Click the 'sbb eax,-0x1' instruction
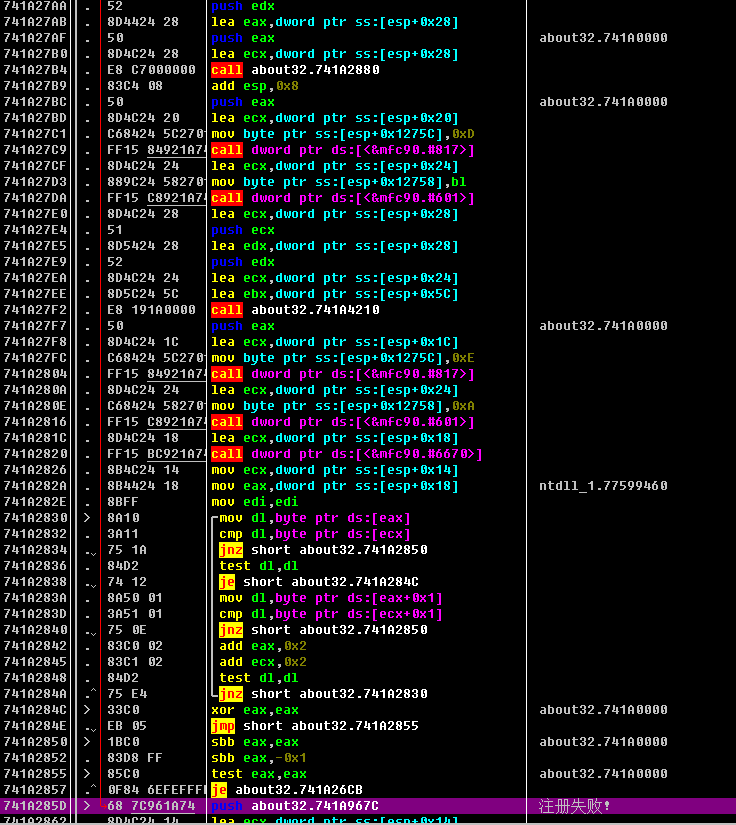 tap(258, 758)
